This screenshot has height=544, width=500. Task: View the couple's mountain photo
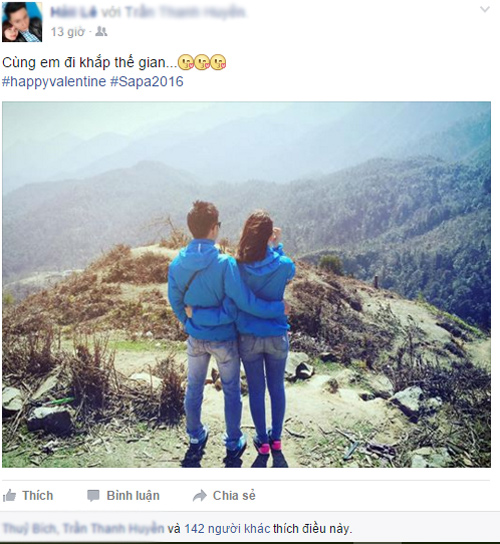click(x=246, y=284)
